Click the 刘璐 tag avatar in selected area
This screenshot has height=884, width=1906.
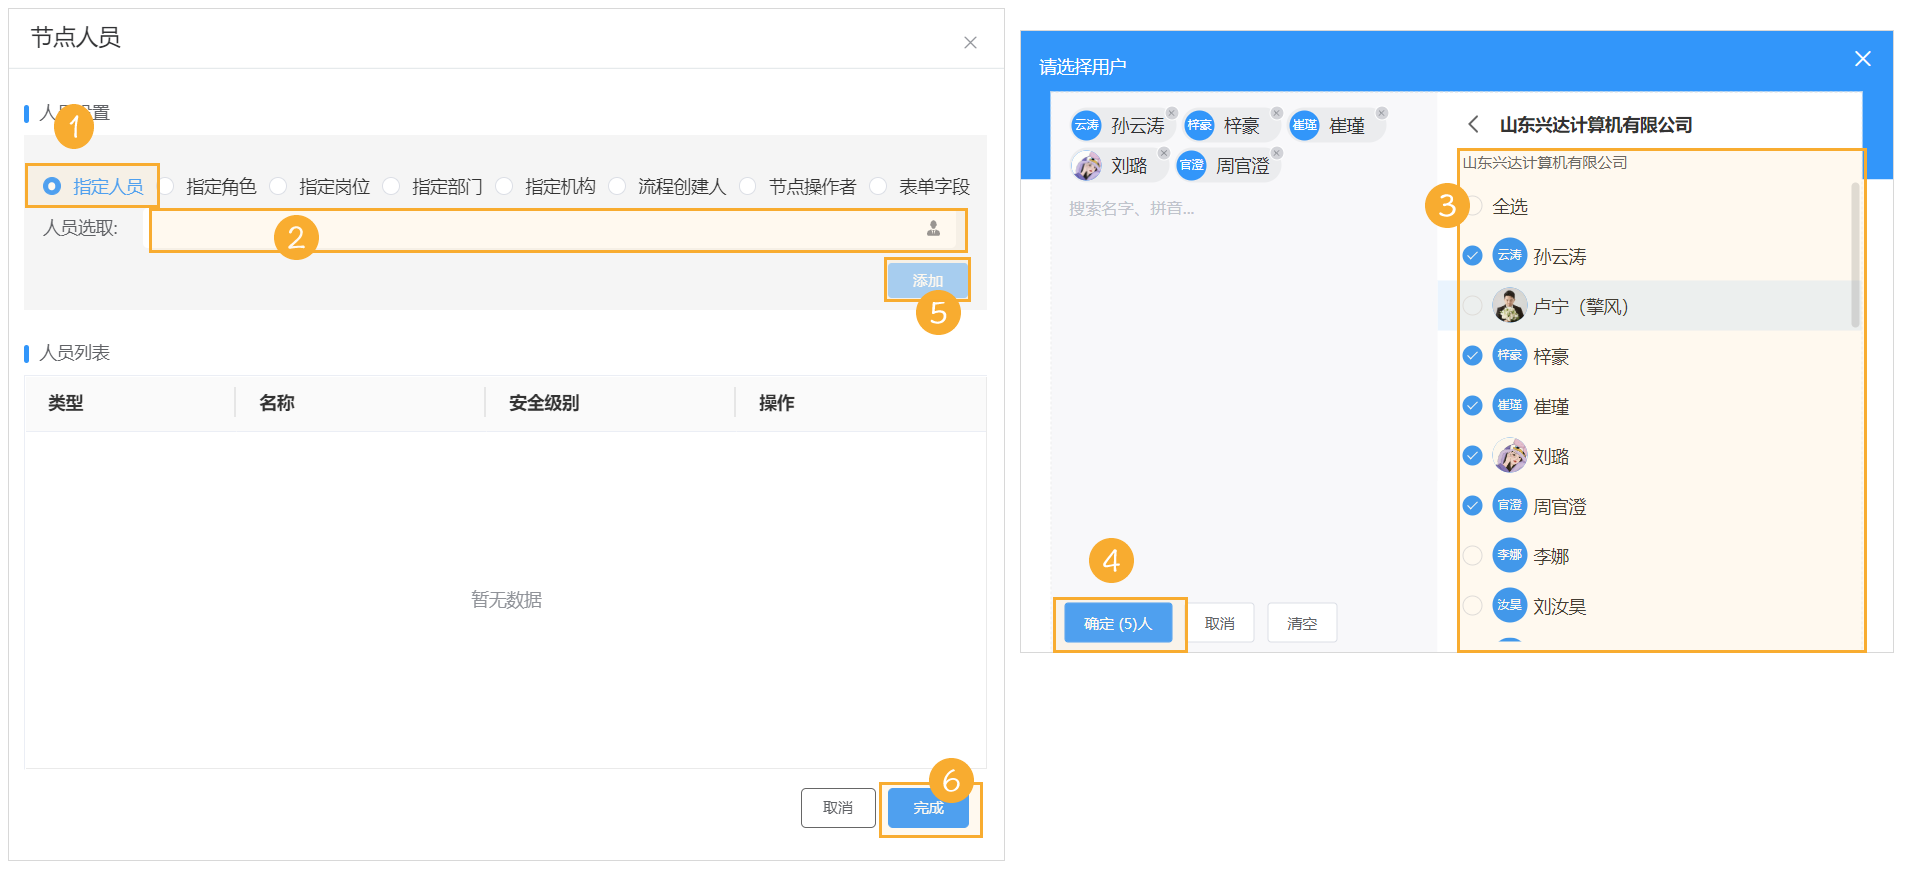pyautogui.click(x=1086, y=165)
